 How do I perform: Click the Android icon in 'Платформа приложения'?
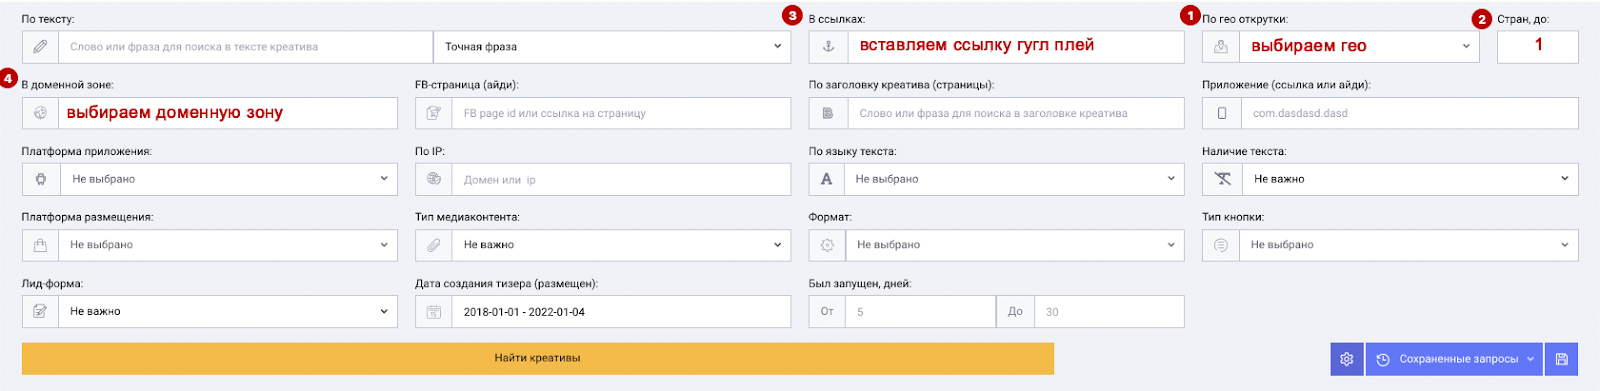pos(40,179)
